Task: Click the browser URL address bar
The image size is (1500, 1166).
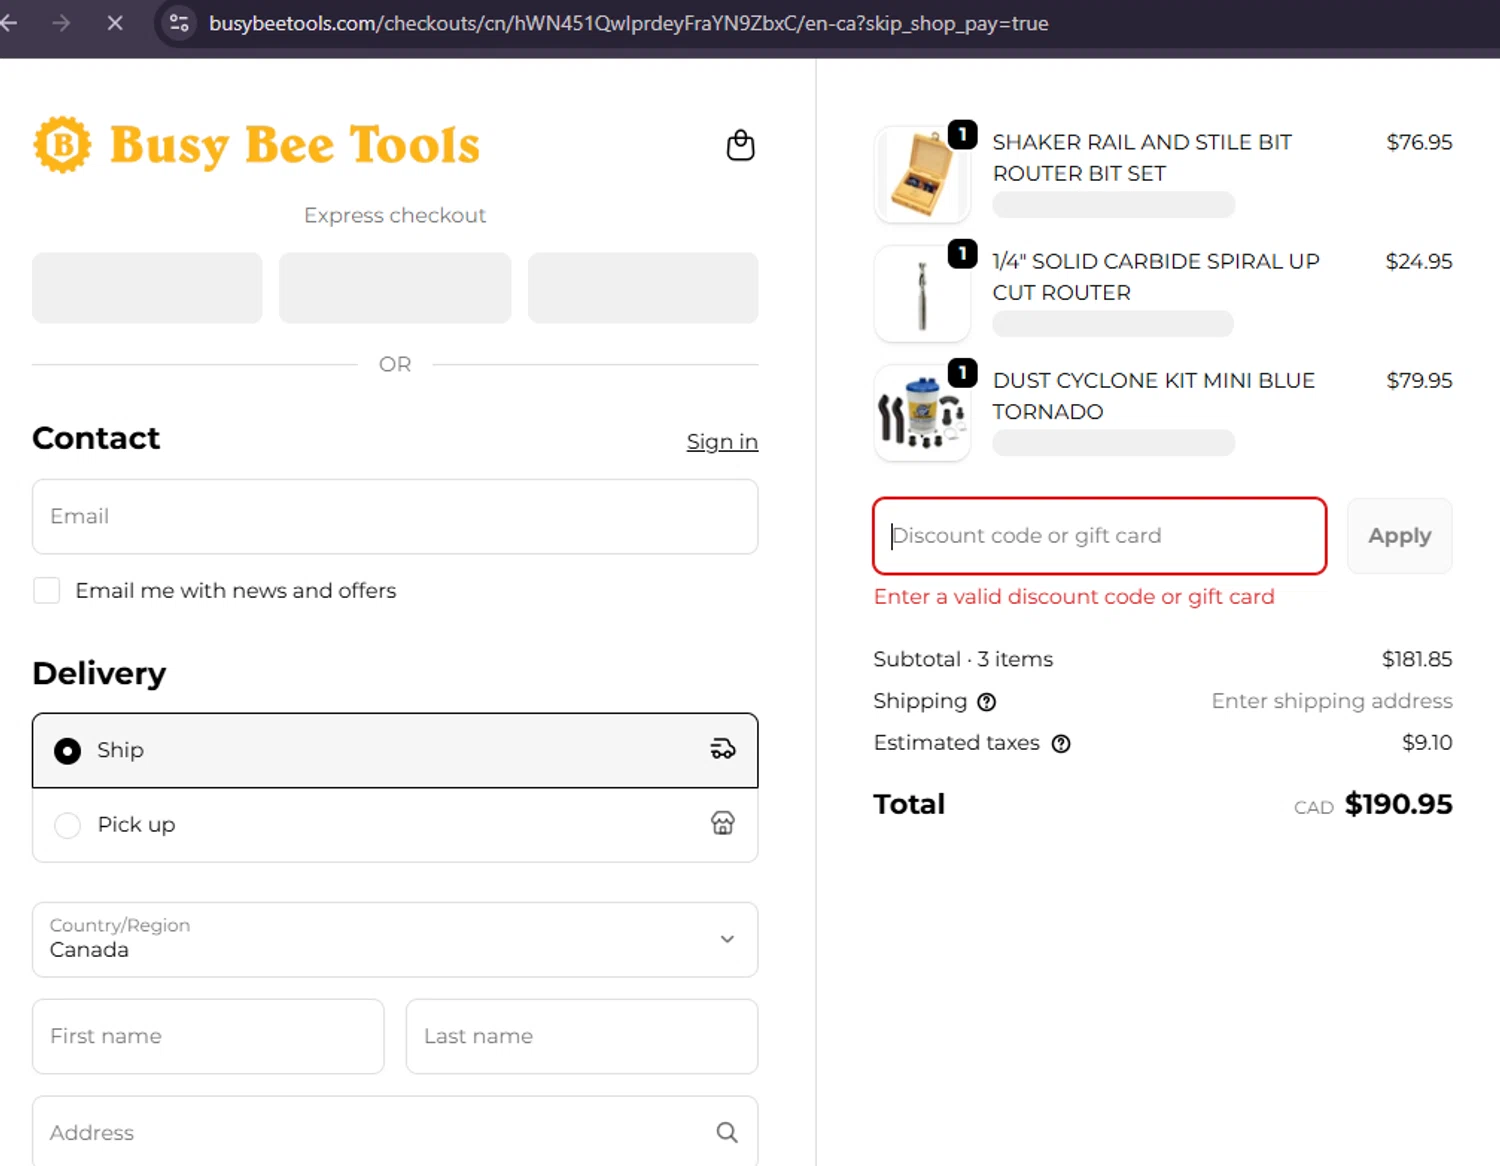Action: coord(628,23)
